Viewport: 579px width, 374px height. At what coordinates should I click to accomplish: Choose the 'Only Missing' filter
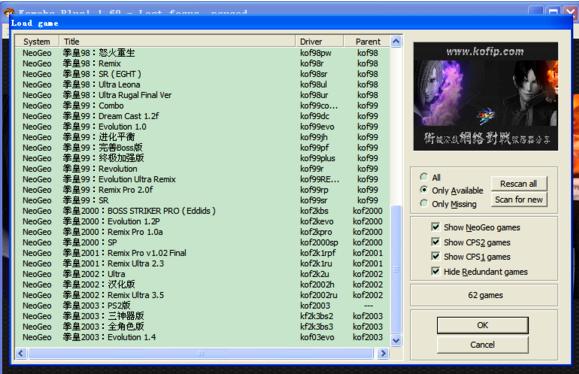click(x=424, y=203)
